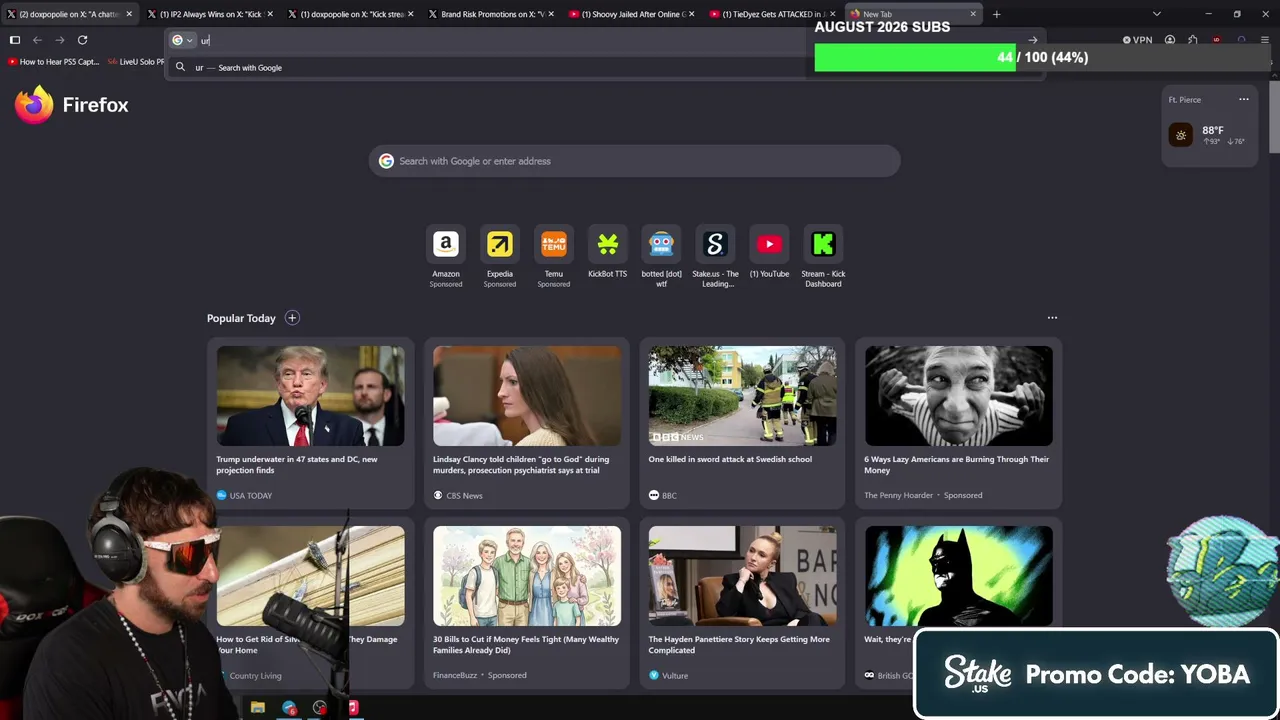The width and height of the screenshot is (1280, 720).
Task: Open 'How to Hear PS5 Capt...' bookmark
Action: coord(54,62)
